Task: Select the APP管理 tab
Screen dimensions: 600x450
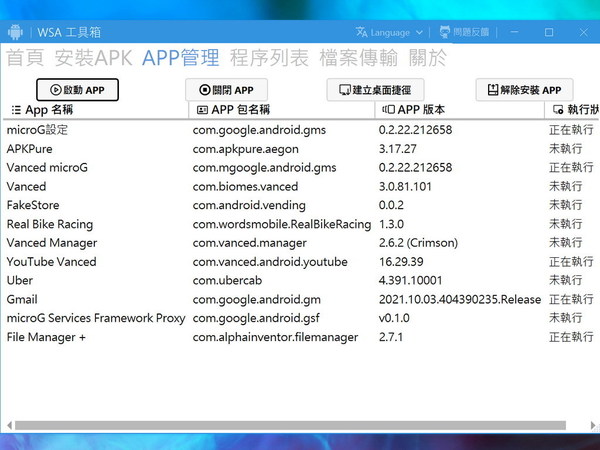Action: (181, 58)
